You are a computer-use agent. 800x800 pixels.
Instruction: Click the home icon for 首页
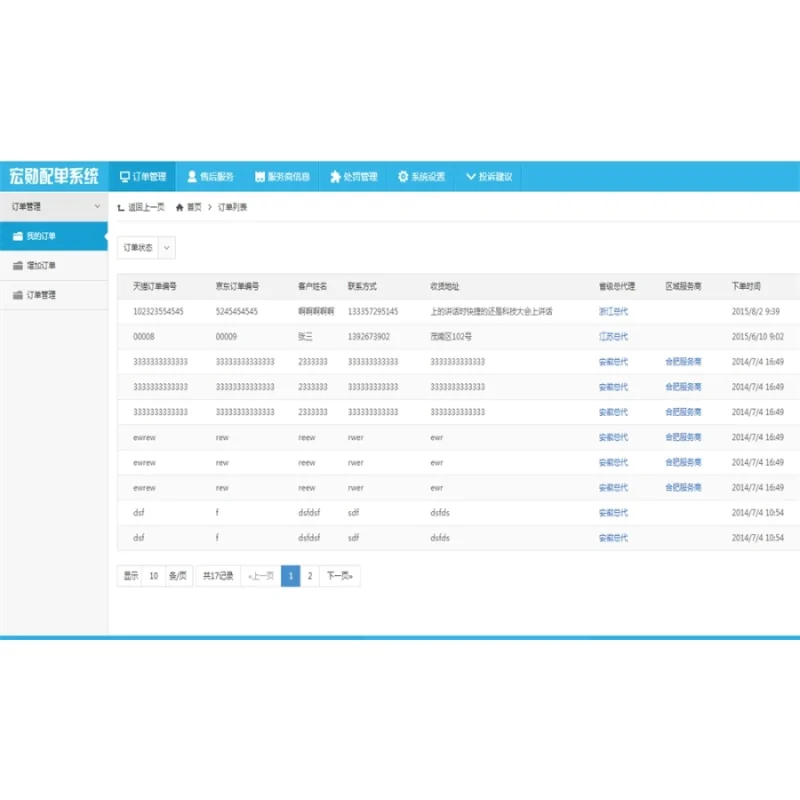point(180,207)
